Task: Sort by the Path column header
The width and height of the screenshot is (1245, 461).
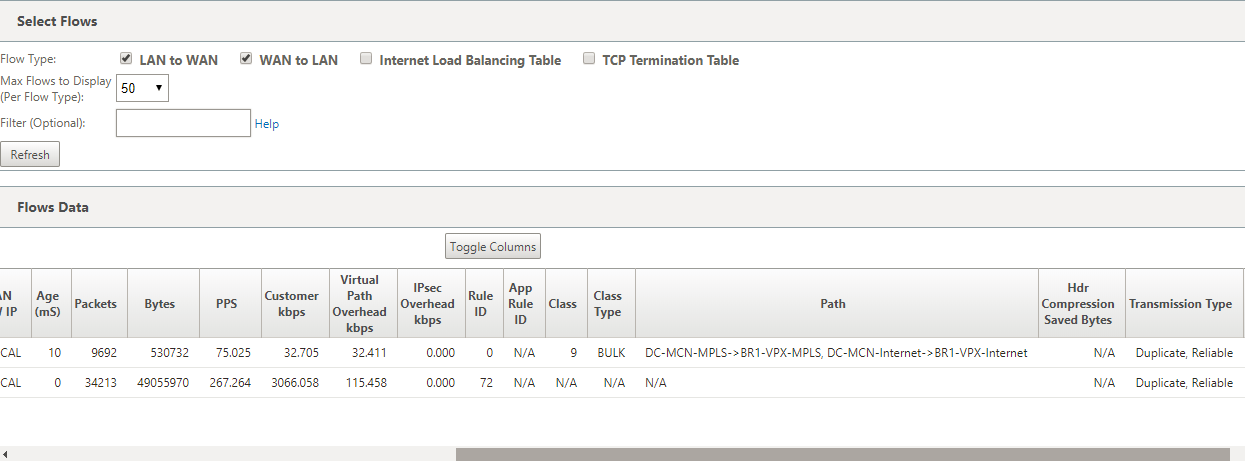Action: (x=833, y=304)
